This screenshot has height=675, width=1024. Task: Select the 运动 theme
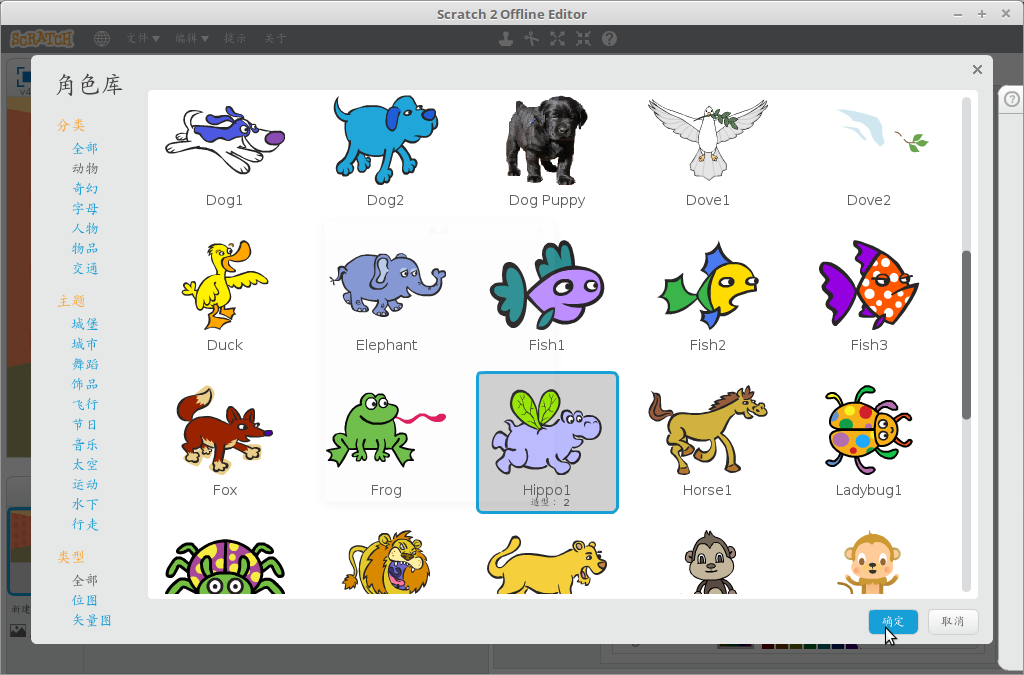click(85, 485)
